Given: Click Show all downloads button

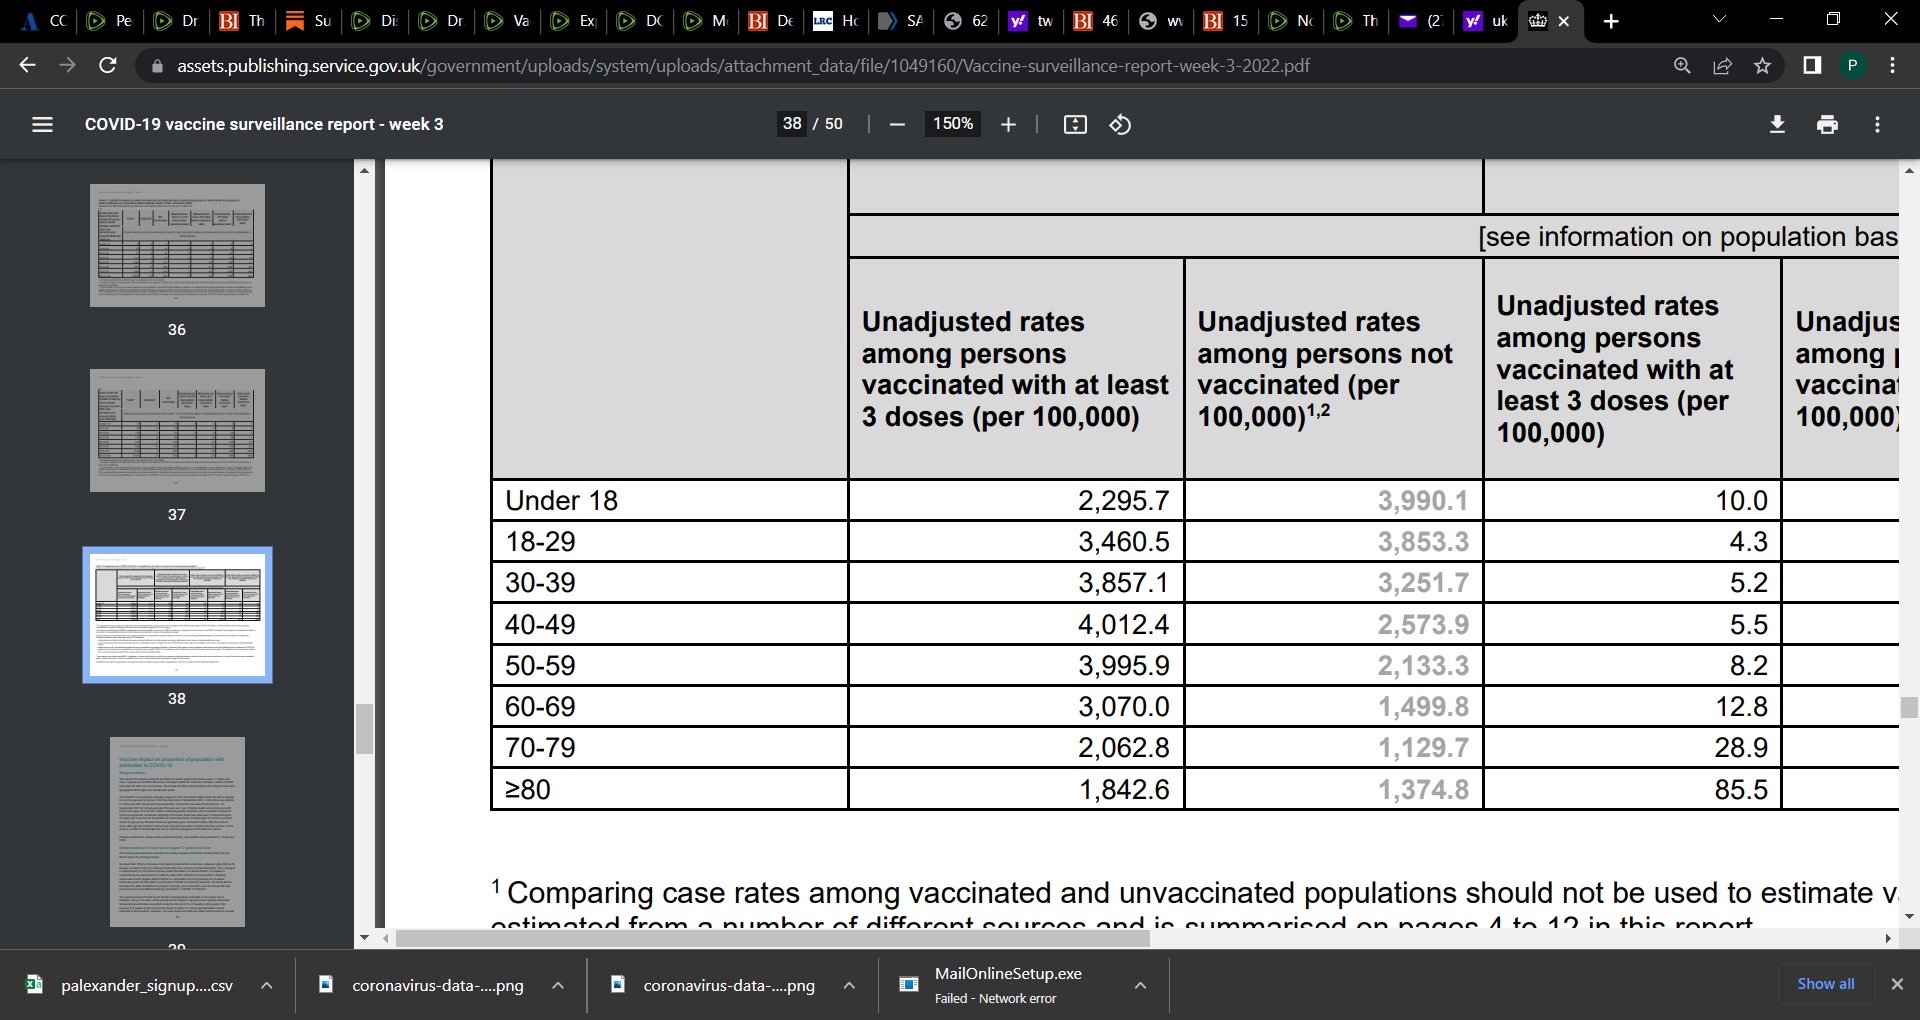Looking at the screenshot, I should point(1825,984).
